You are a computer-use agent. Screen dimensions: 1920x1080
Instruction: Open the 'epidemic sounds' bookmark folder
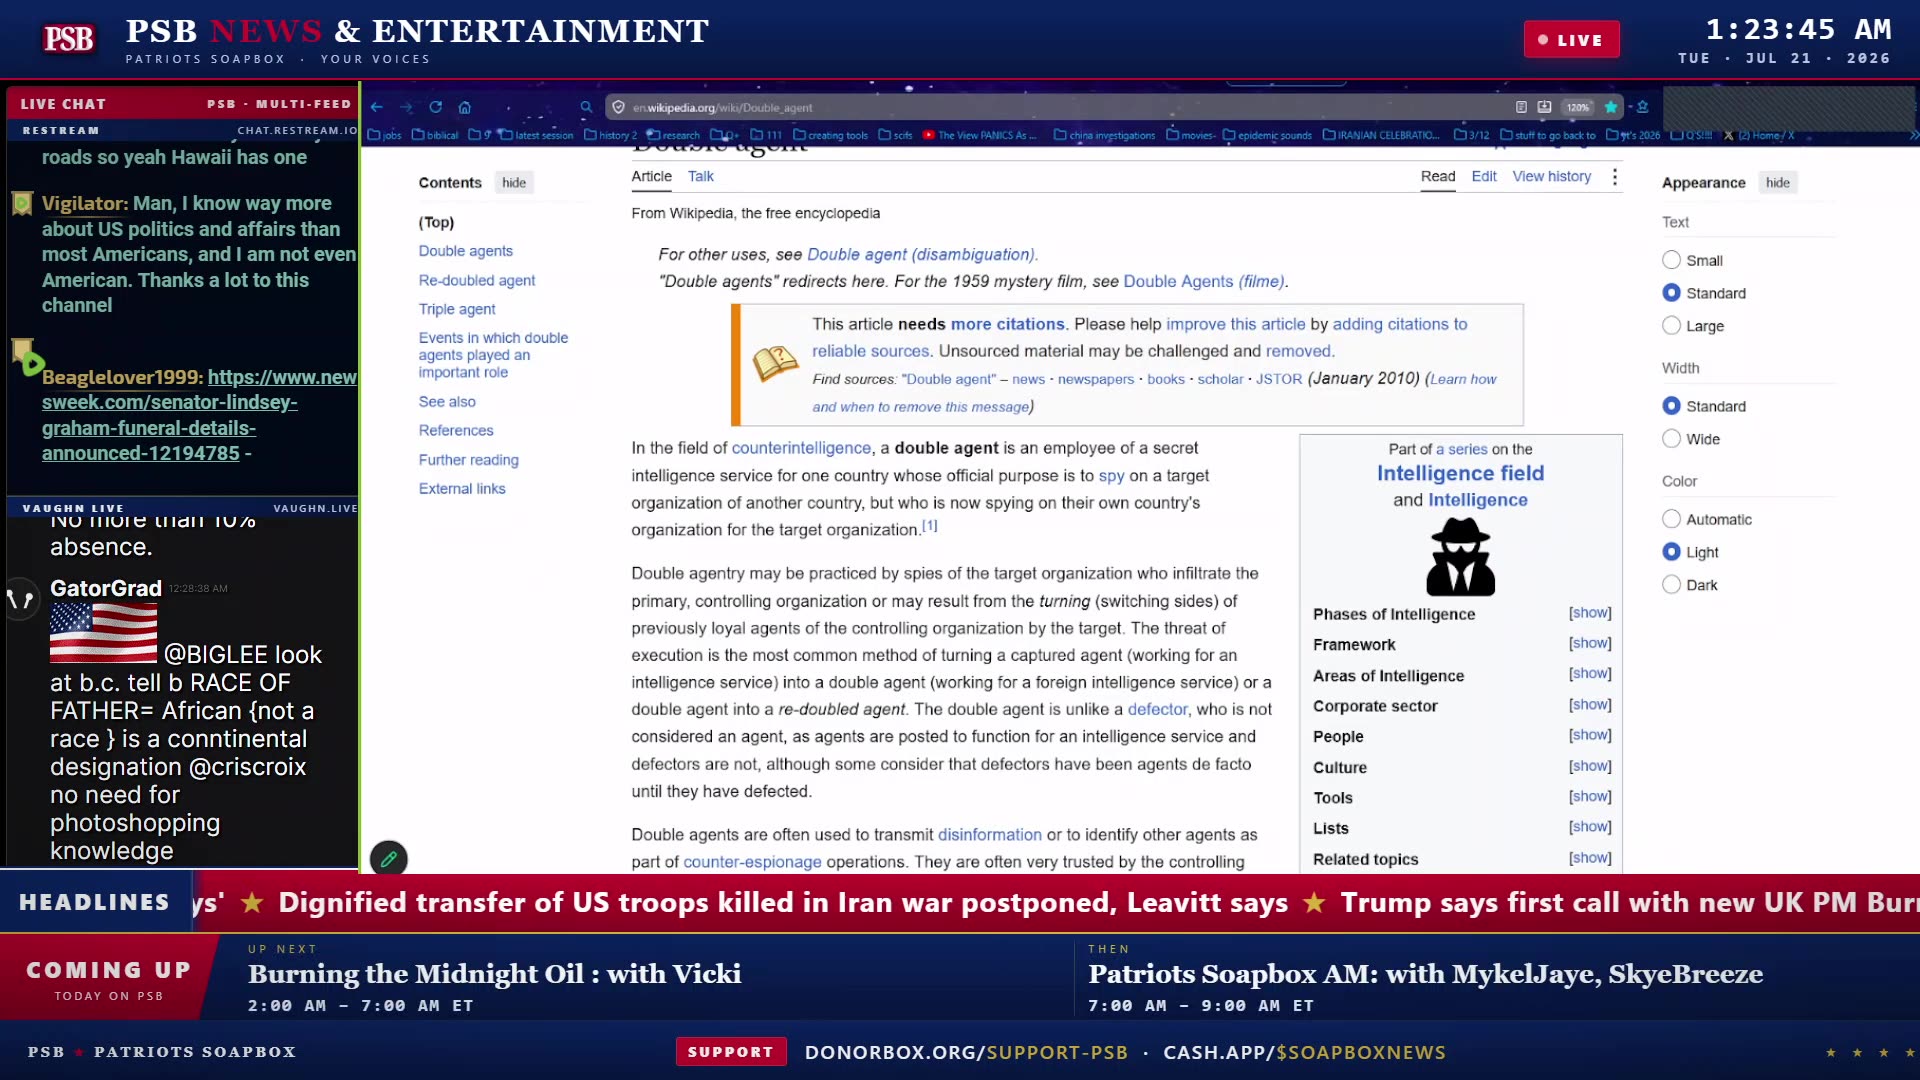point(1267,135)
